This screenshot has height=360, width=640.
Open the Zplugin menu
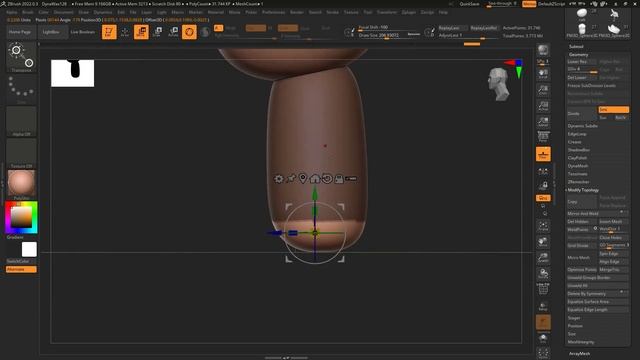(409, 12)
